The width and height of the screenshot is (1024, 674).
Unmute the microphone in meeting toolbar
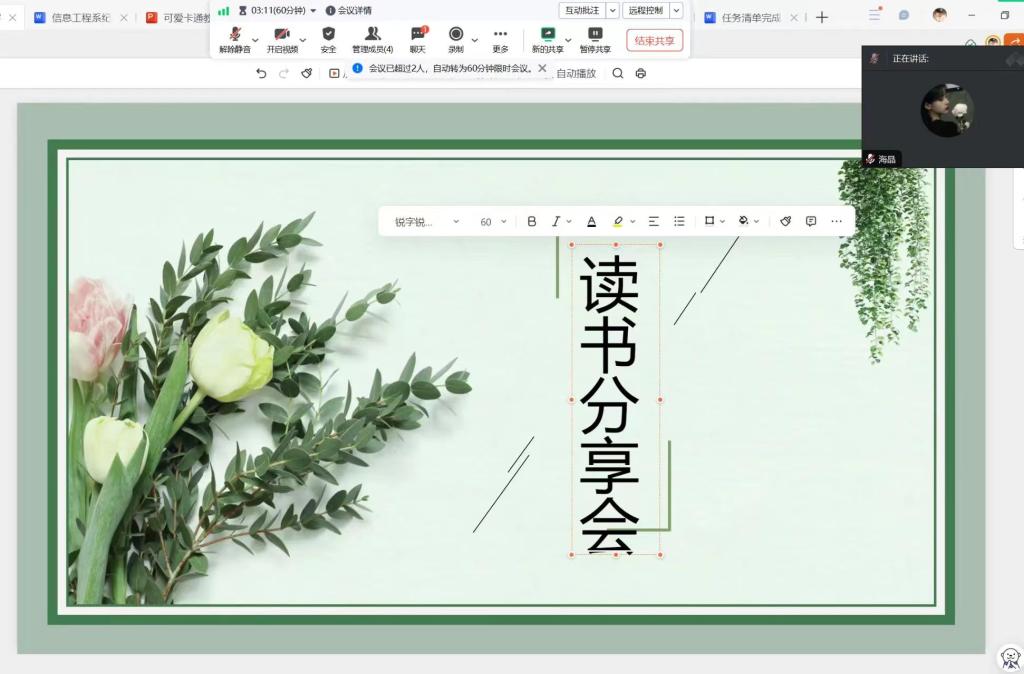pos(235,39)
